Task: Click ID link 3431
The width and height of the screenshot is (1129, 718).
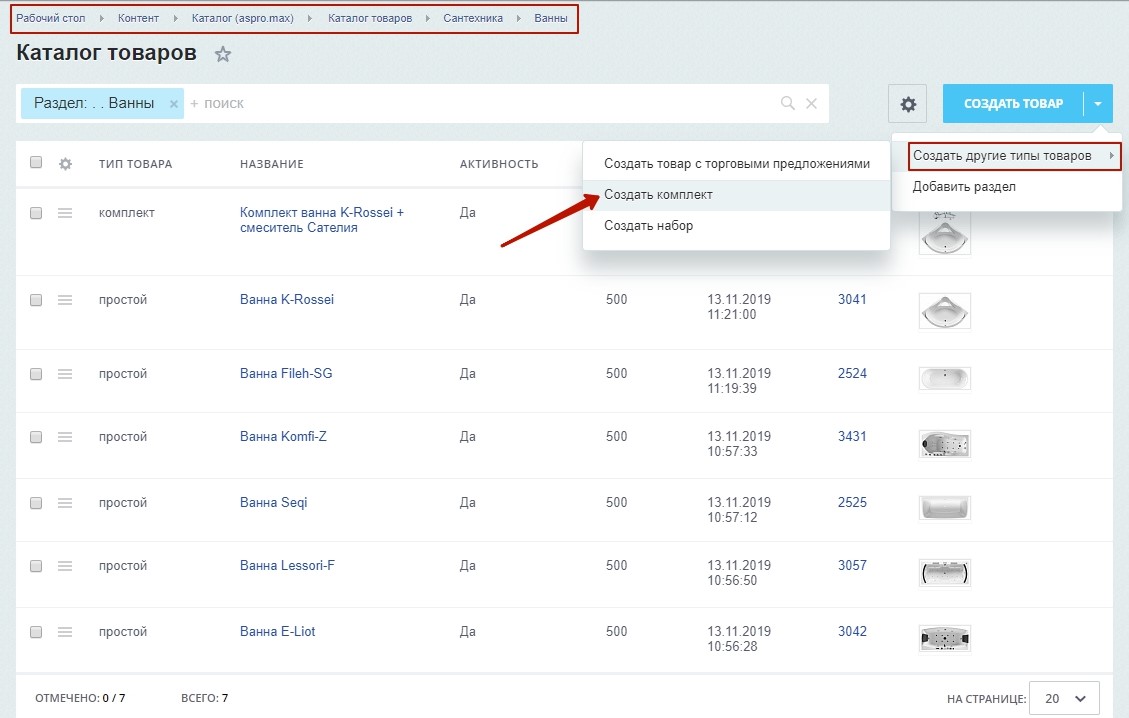Action: [852, 436]
